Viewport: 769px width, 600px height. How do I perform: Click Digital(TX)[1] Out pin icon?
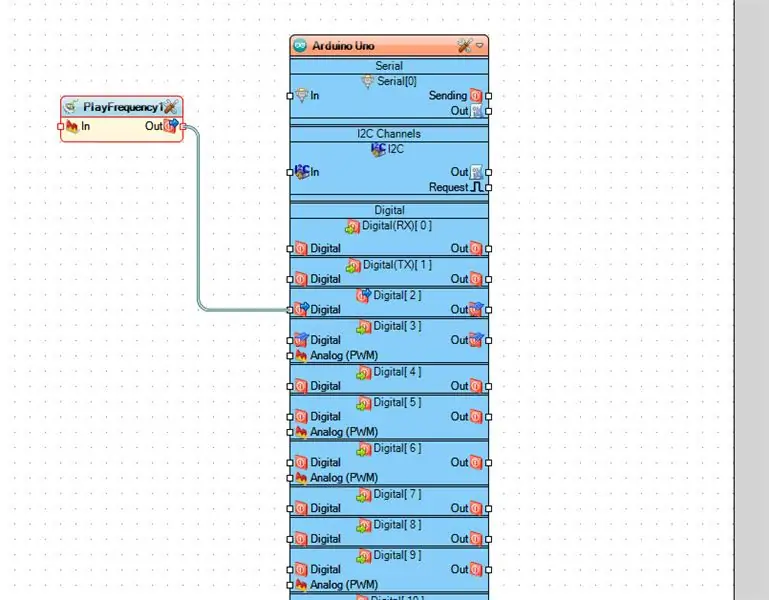pos(476,279)
